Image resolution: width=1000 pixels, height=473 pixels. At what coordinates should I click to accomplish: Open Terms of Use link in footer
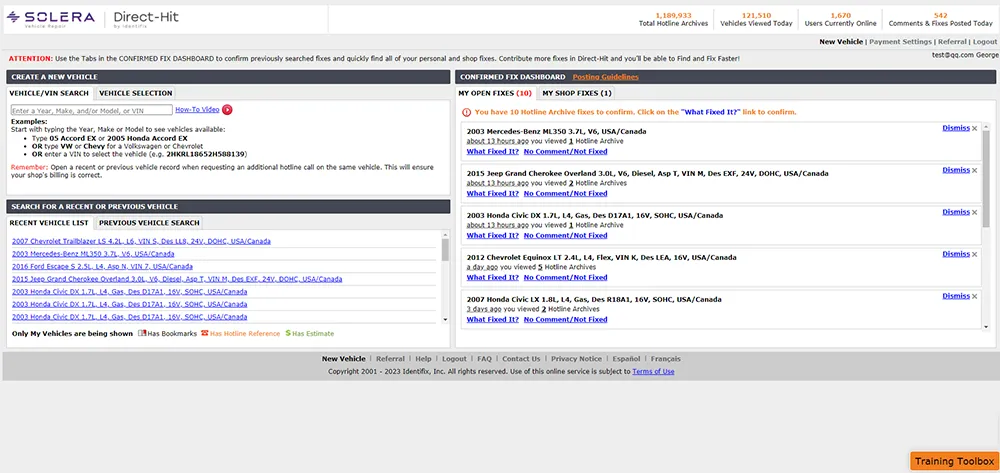click(x=653, y=372)
